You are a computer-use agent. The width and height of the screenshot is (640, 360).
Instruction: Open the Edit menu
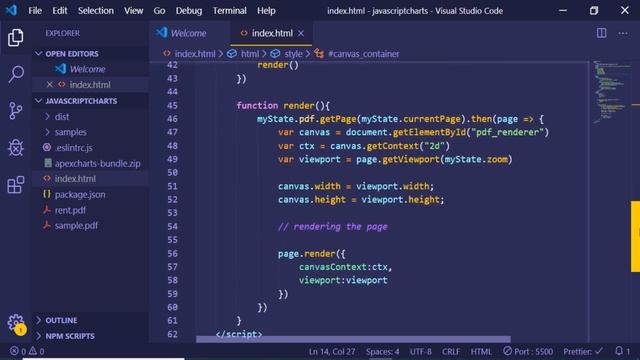[x=60, y=11]
